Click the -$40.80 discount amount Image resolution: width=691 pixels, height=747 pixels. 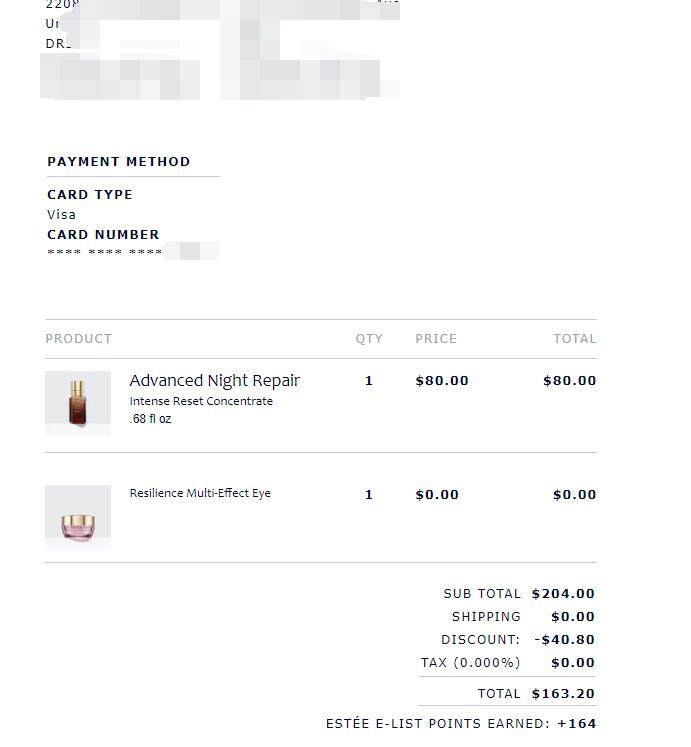click(565, 639)
